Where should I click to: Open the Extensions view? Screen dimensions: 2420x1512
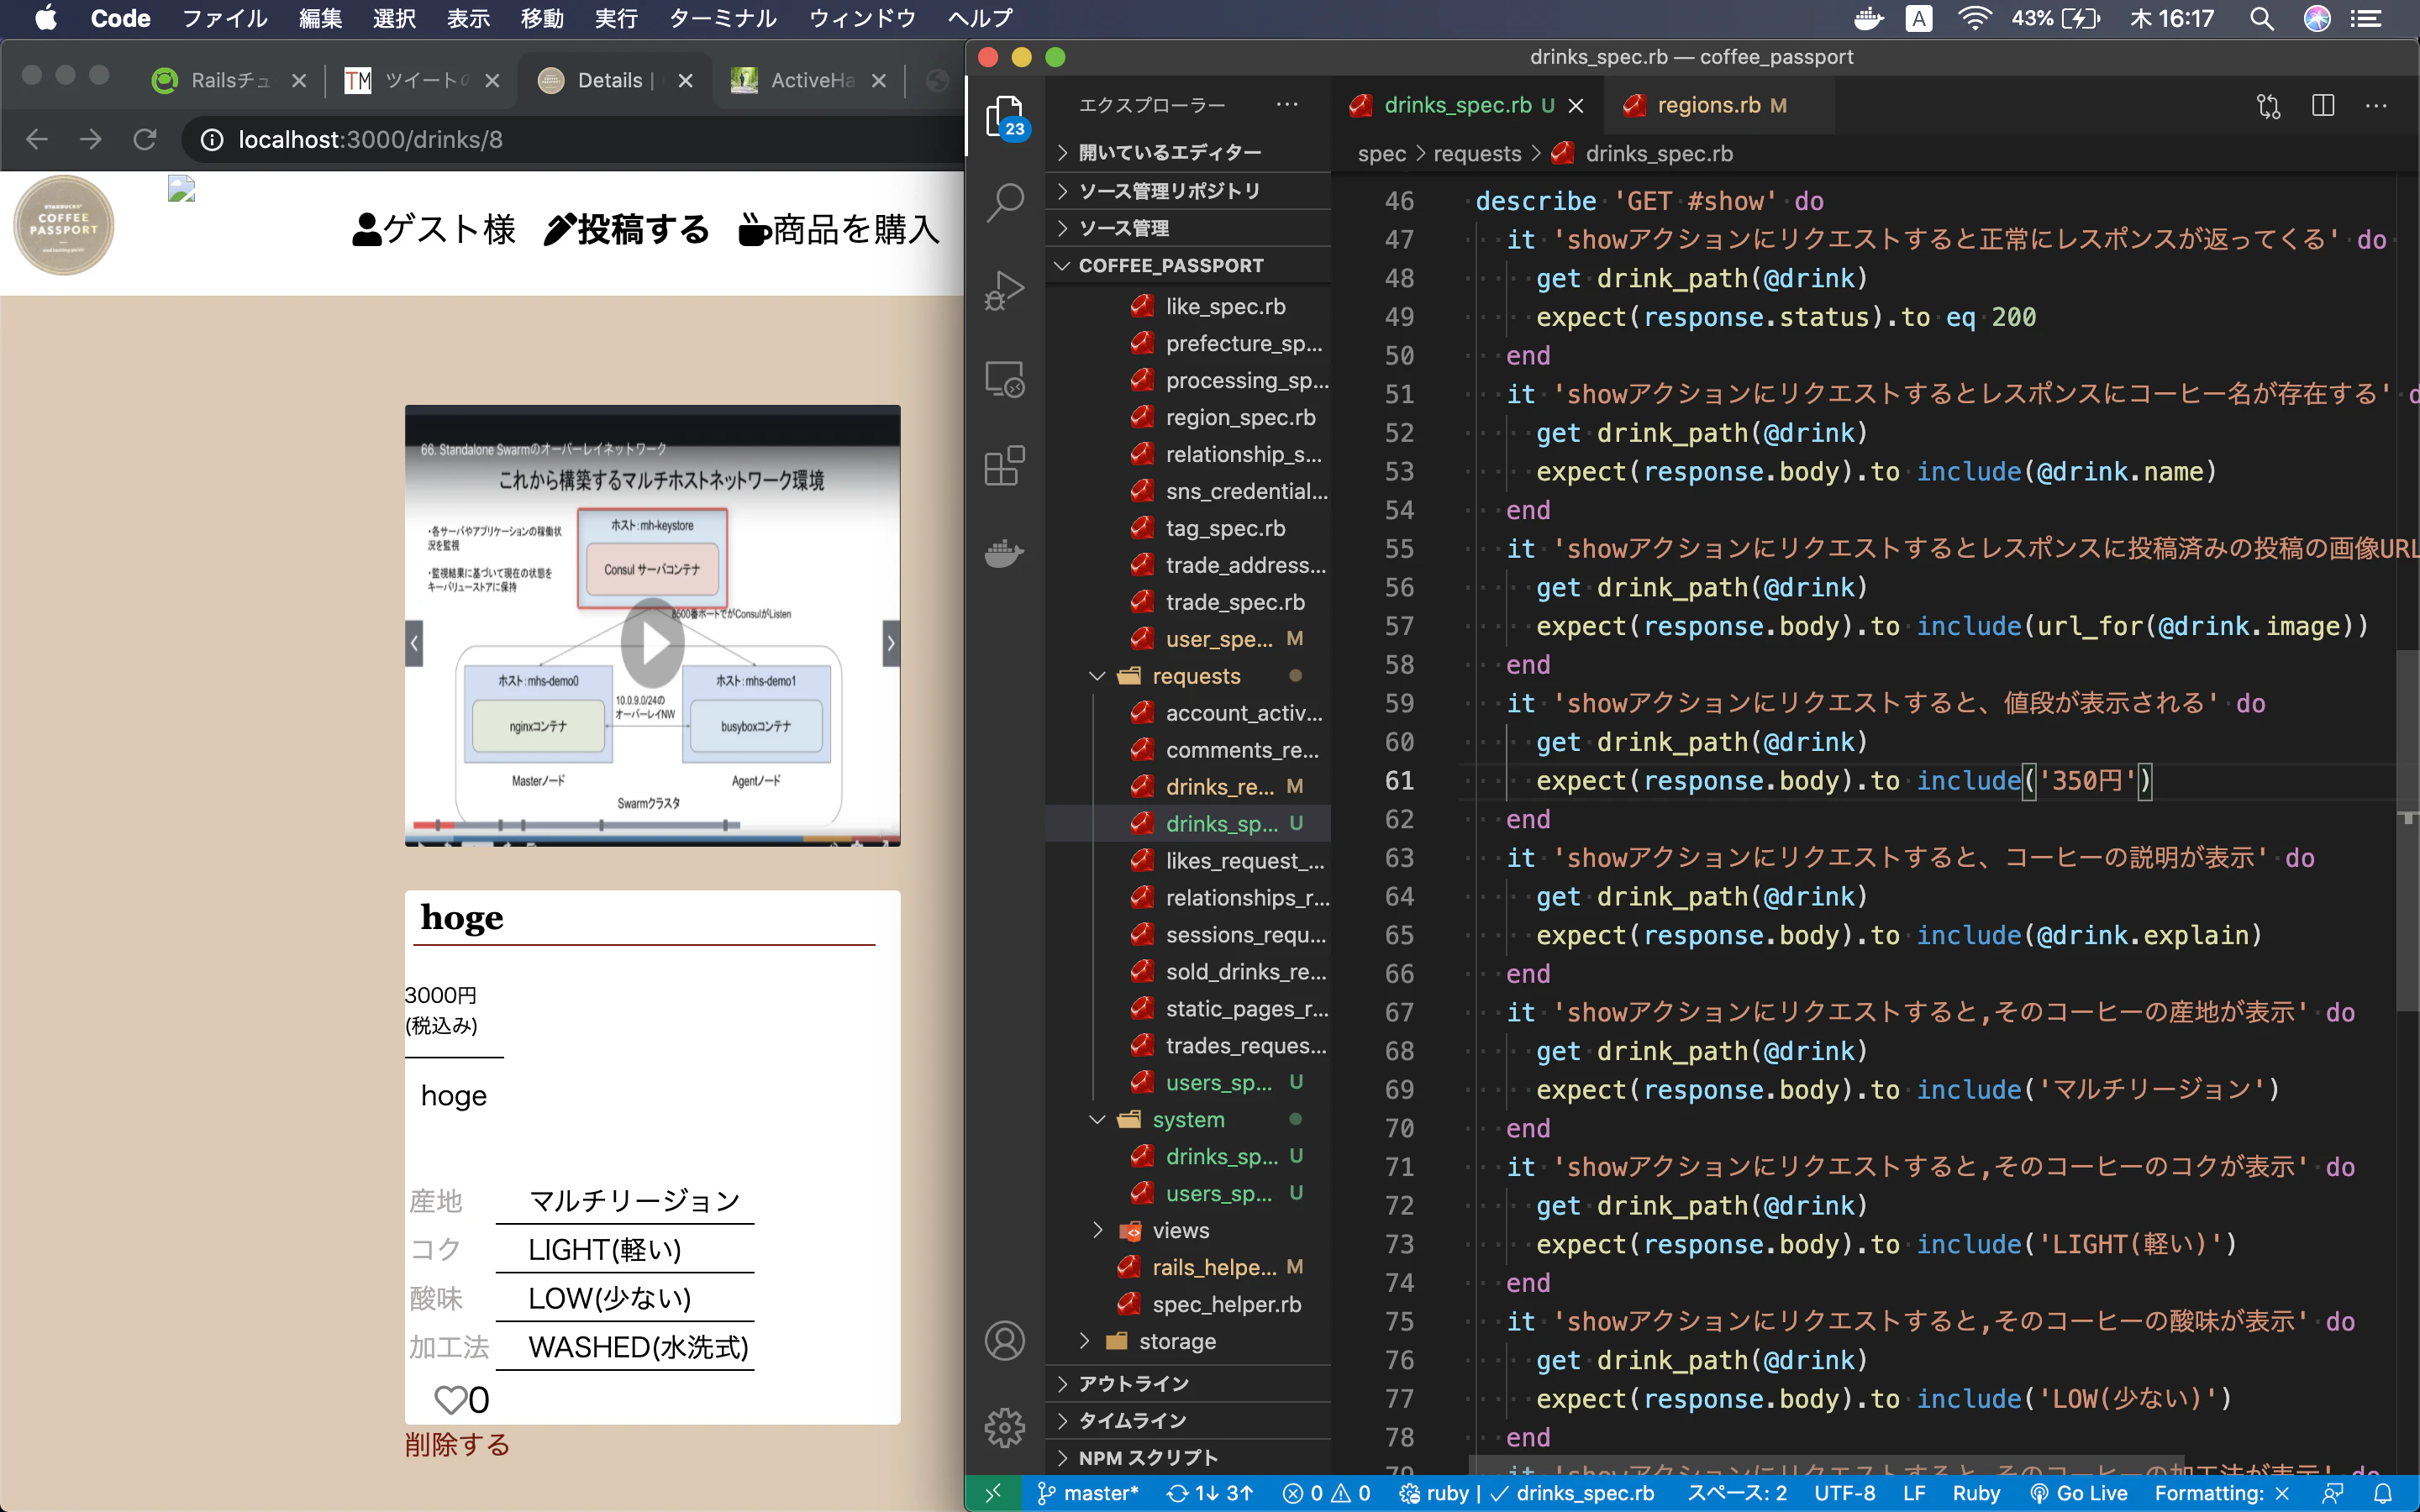coord(1005,466)
